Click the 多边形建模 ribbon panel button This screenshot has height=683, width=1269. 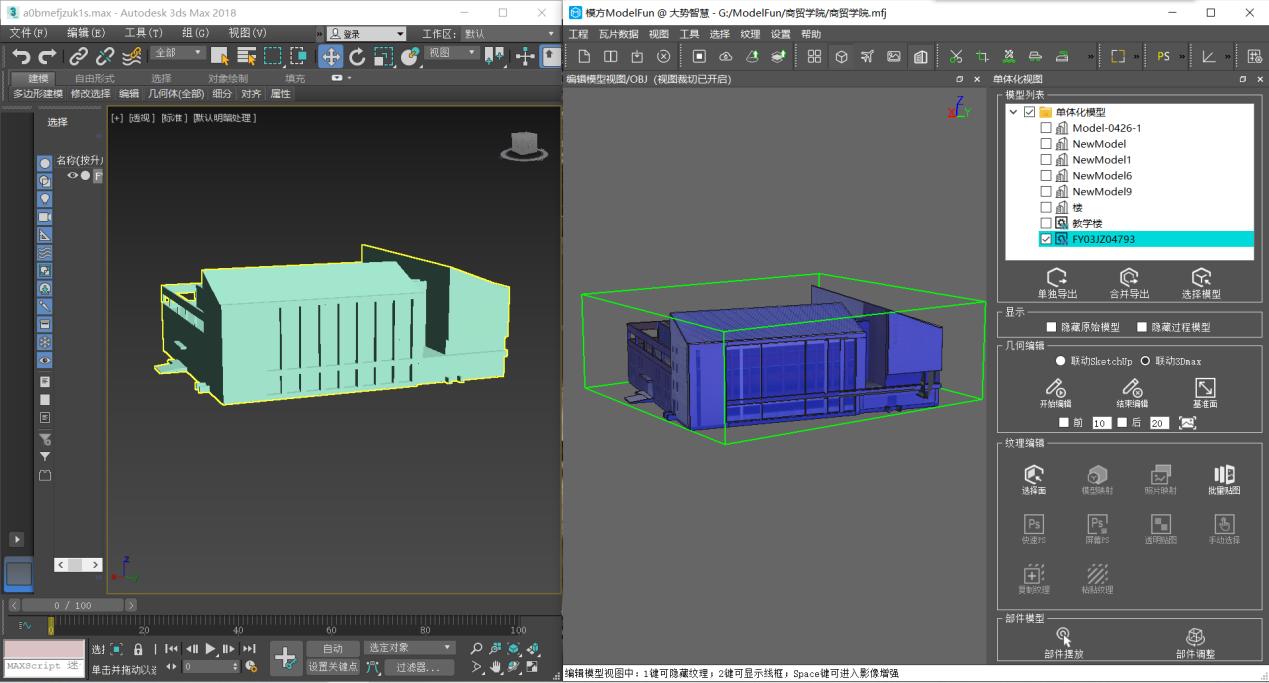coord(38,94)
